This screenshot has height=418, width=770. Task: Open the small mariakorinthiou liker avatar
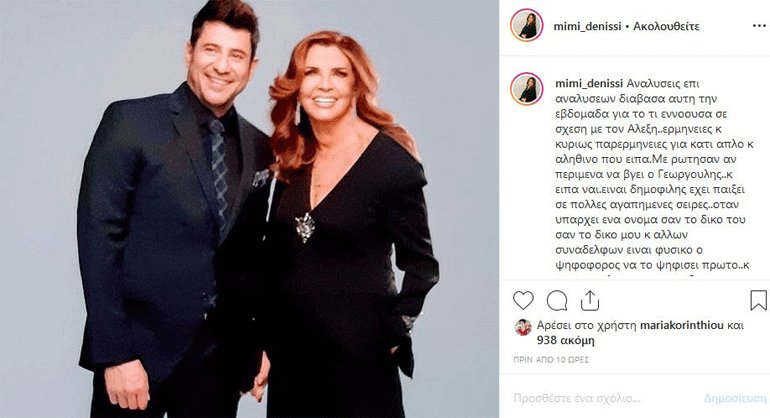tap(523, 327)
